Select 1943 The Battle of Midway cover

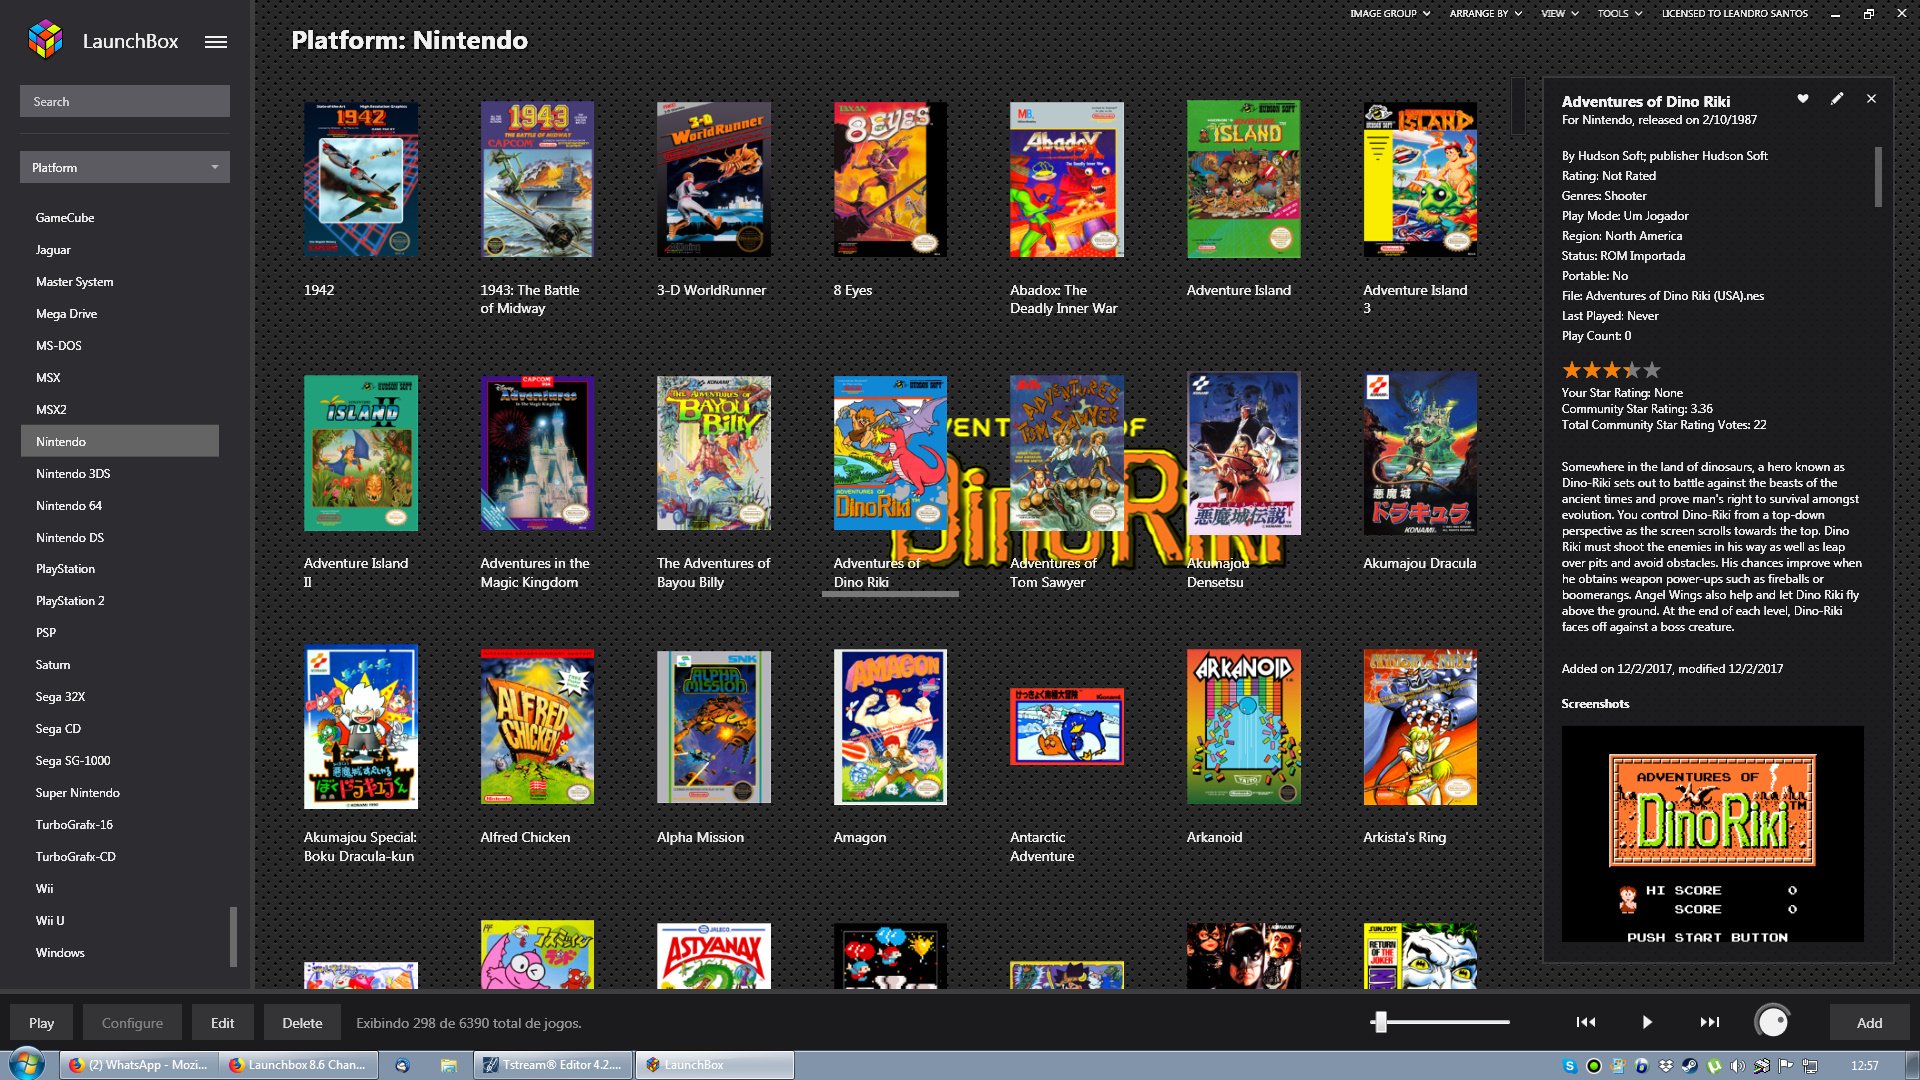click(537, 179)
